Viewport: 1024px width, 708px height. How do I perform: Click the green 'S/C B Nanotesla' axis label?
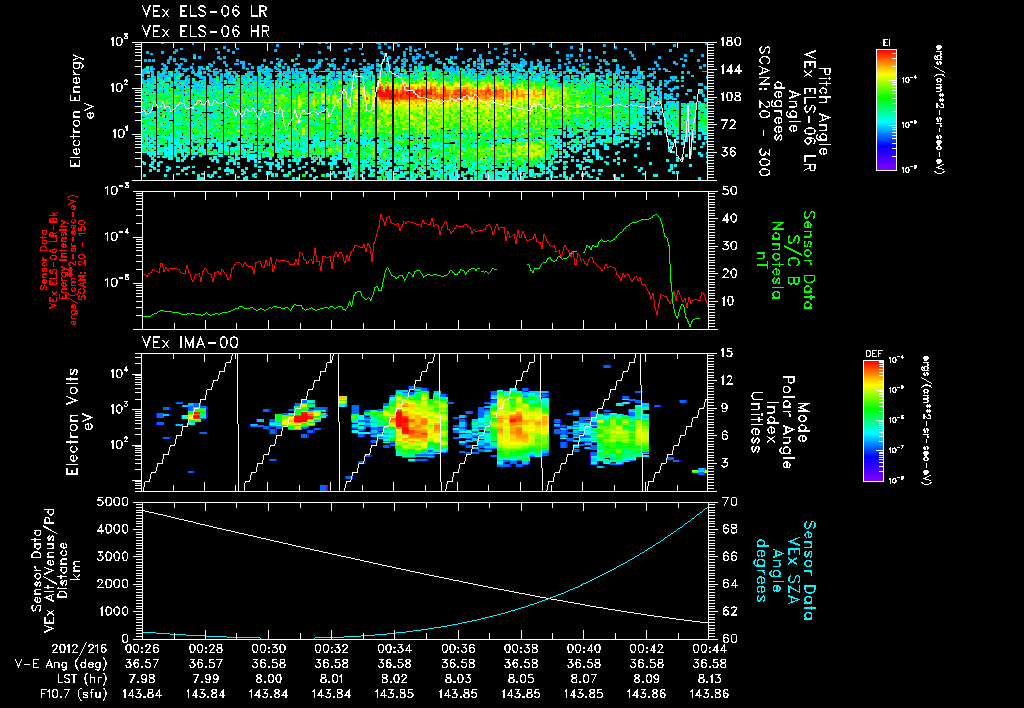pyautogui.click(x=784, y=260)
